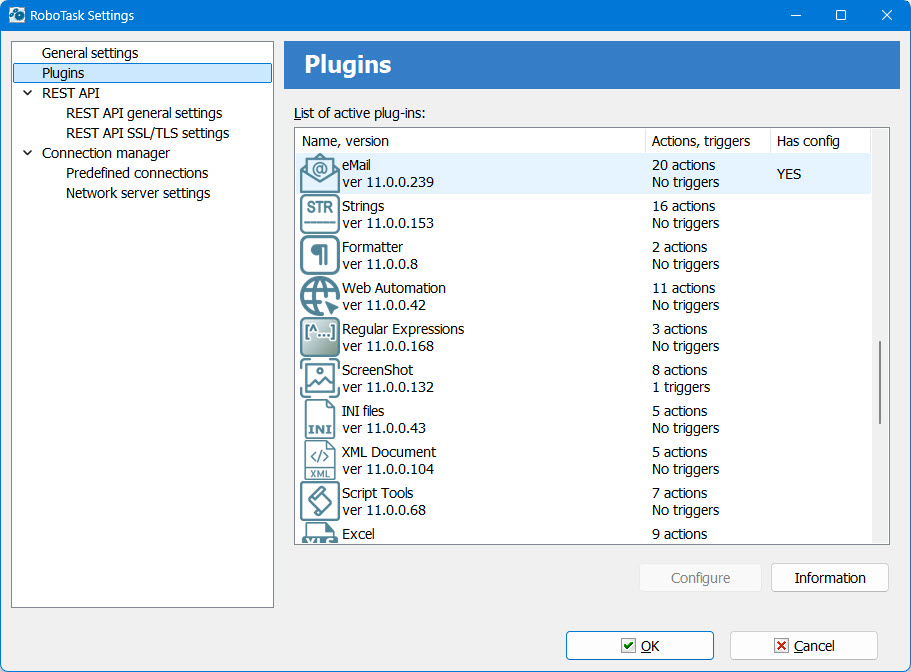The width and height of the screenshot is (911, 672).
Task: Click '7 actions' in Script Tools row
Action: 679,493
